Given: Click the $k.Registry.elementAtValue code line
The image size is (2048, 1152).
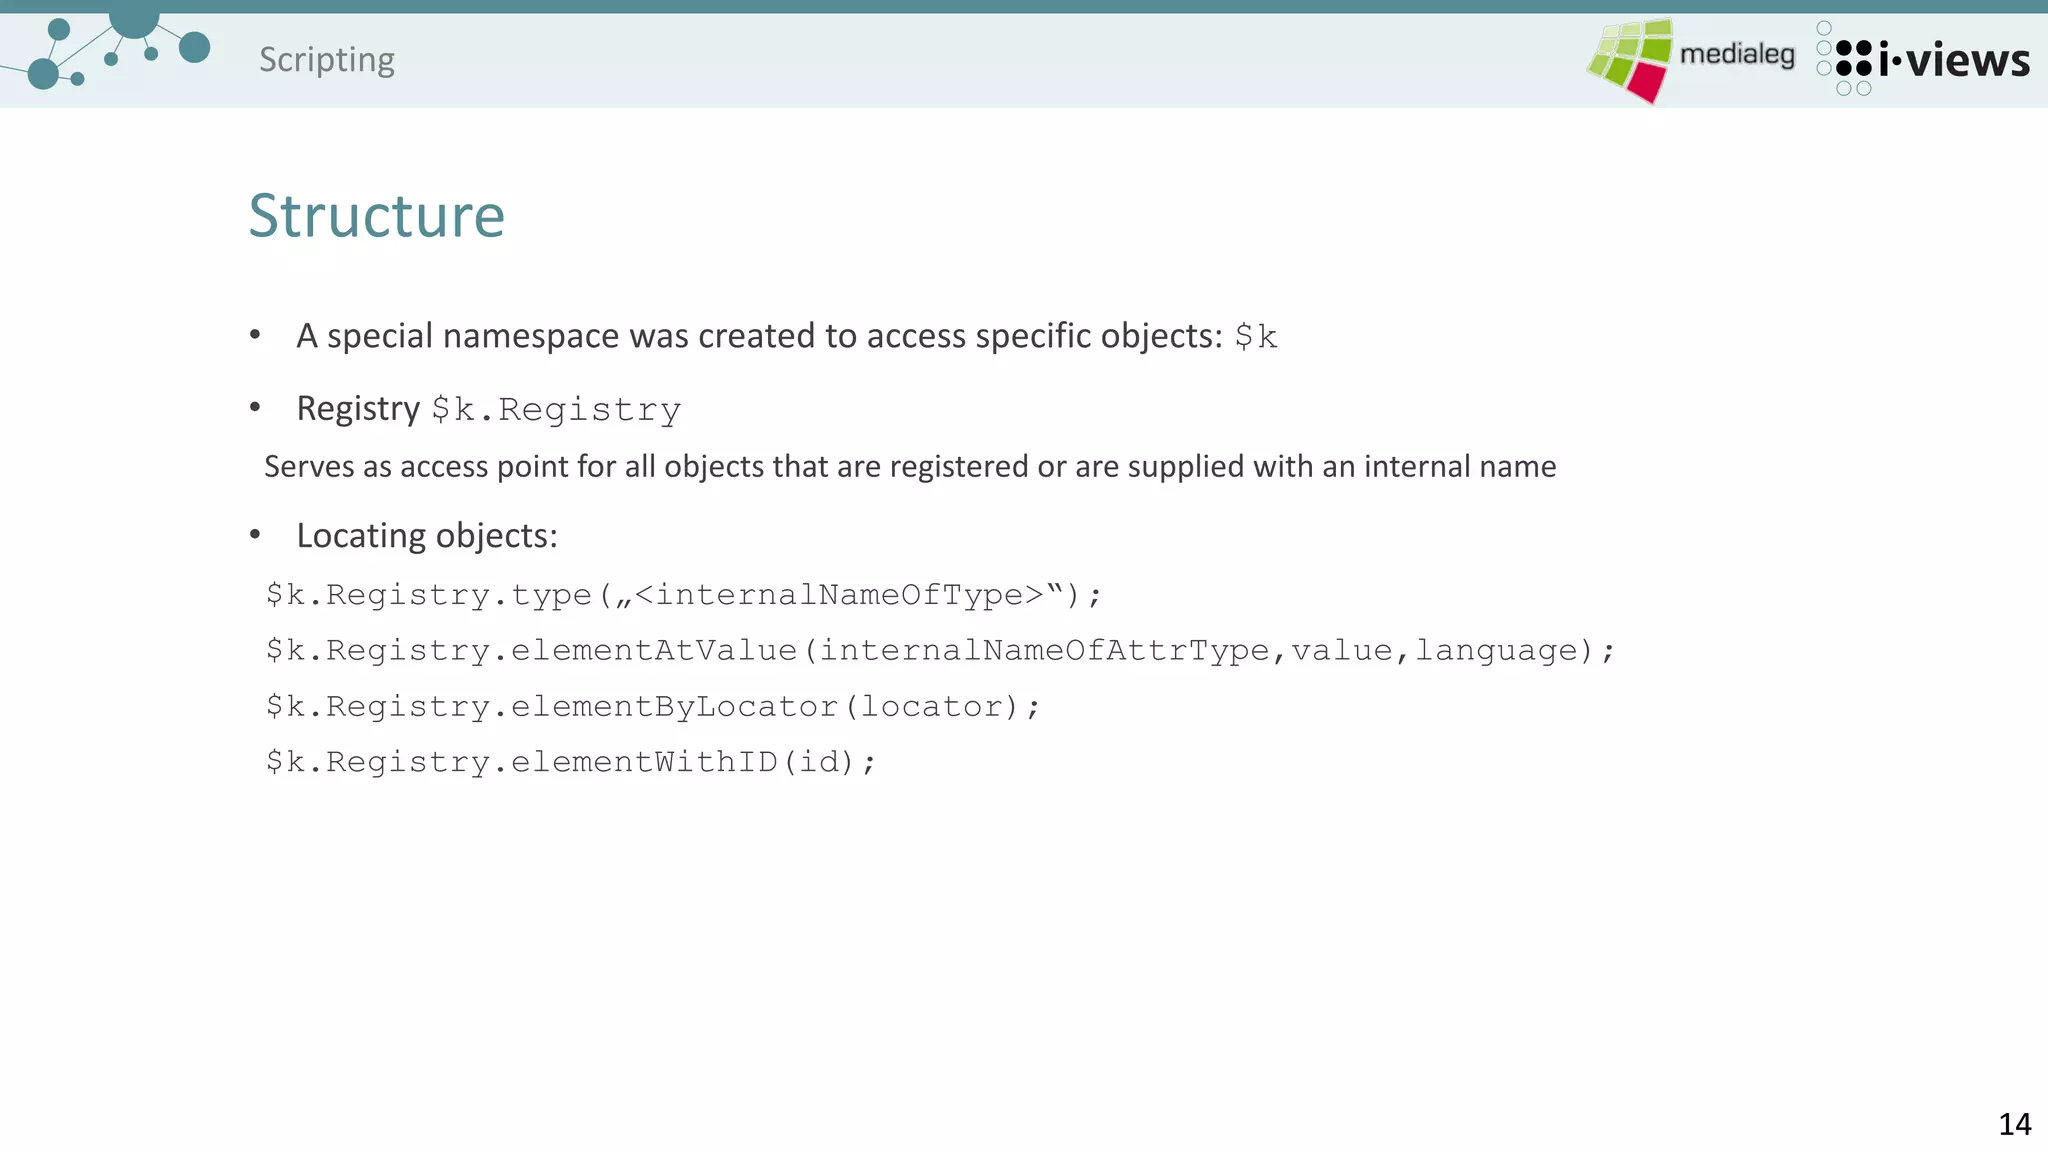Looking at the screenshot, I should [x=940, y=651].
